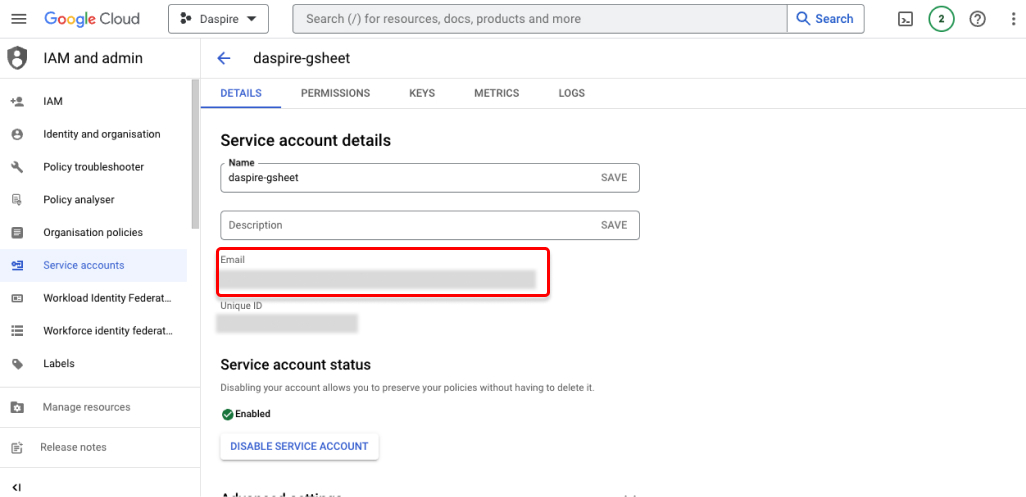Open the three-dot settings menu
Viewport: 1026px width, 497px height.
tap(1014, 19)
